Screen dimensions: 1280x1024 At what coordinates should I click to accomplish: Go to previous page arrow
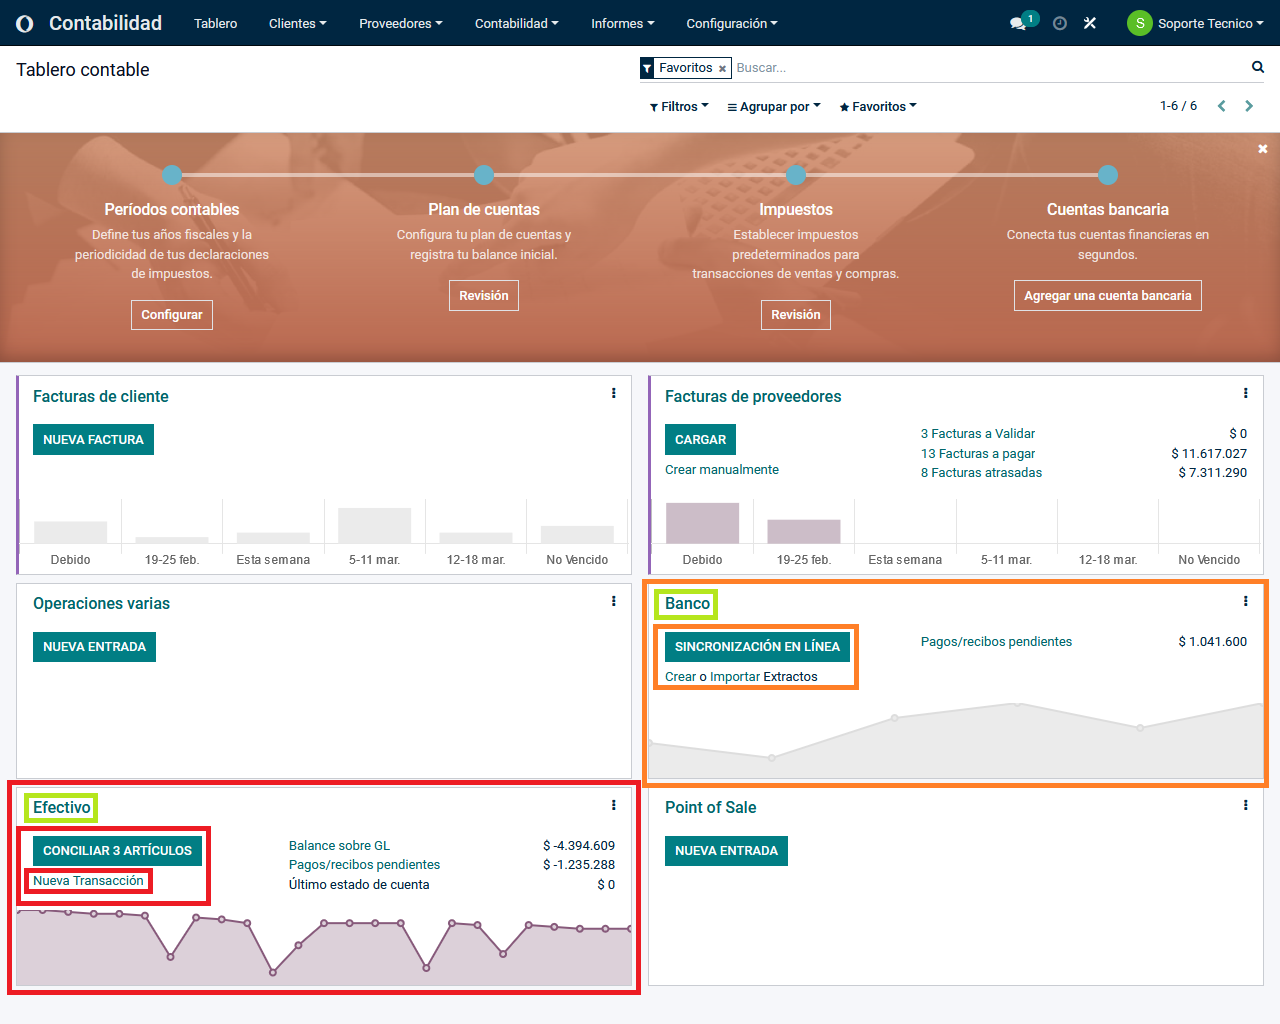1221,106
